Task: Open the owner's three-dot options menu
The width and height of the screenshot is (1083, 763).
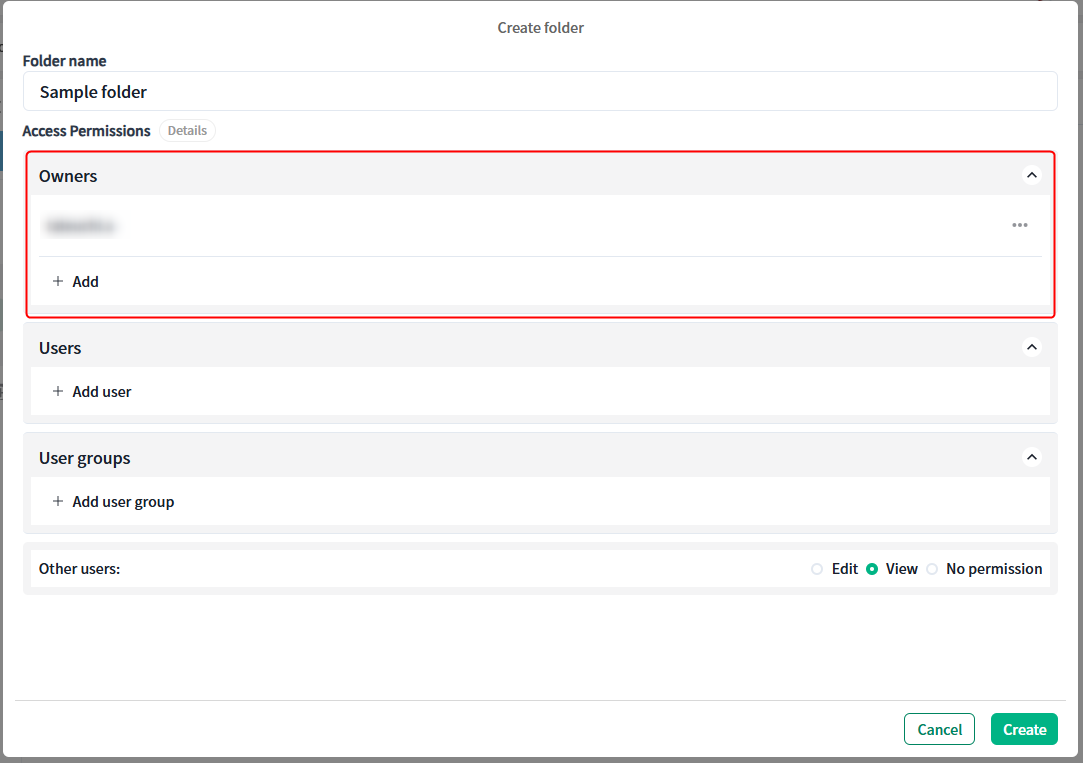Action: tap(1019, 225)
